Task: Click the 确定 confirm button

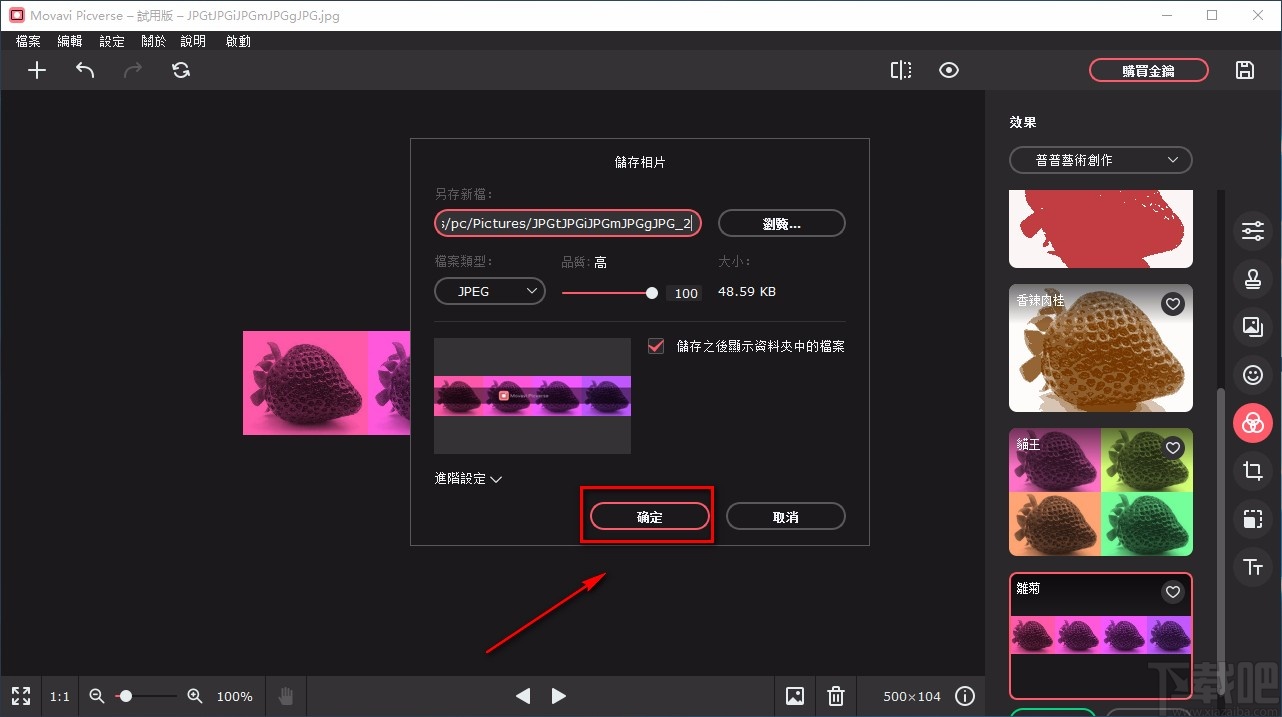Action: click(647, 516)
